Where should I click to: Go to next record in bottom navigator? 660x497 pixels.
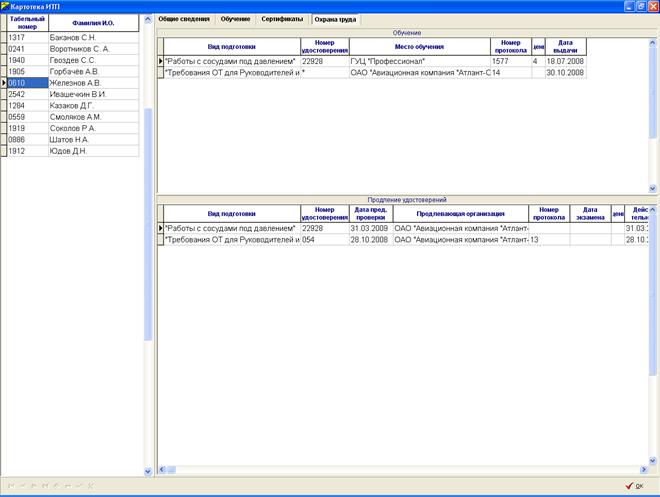[34, 486]
